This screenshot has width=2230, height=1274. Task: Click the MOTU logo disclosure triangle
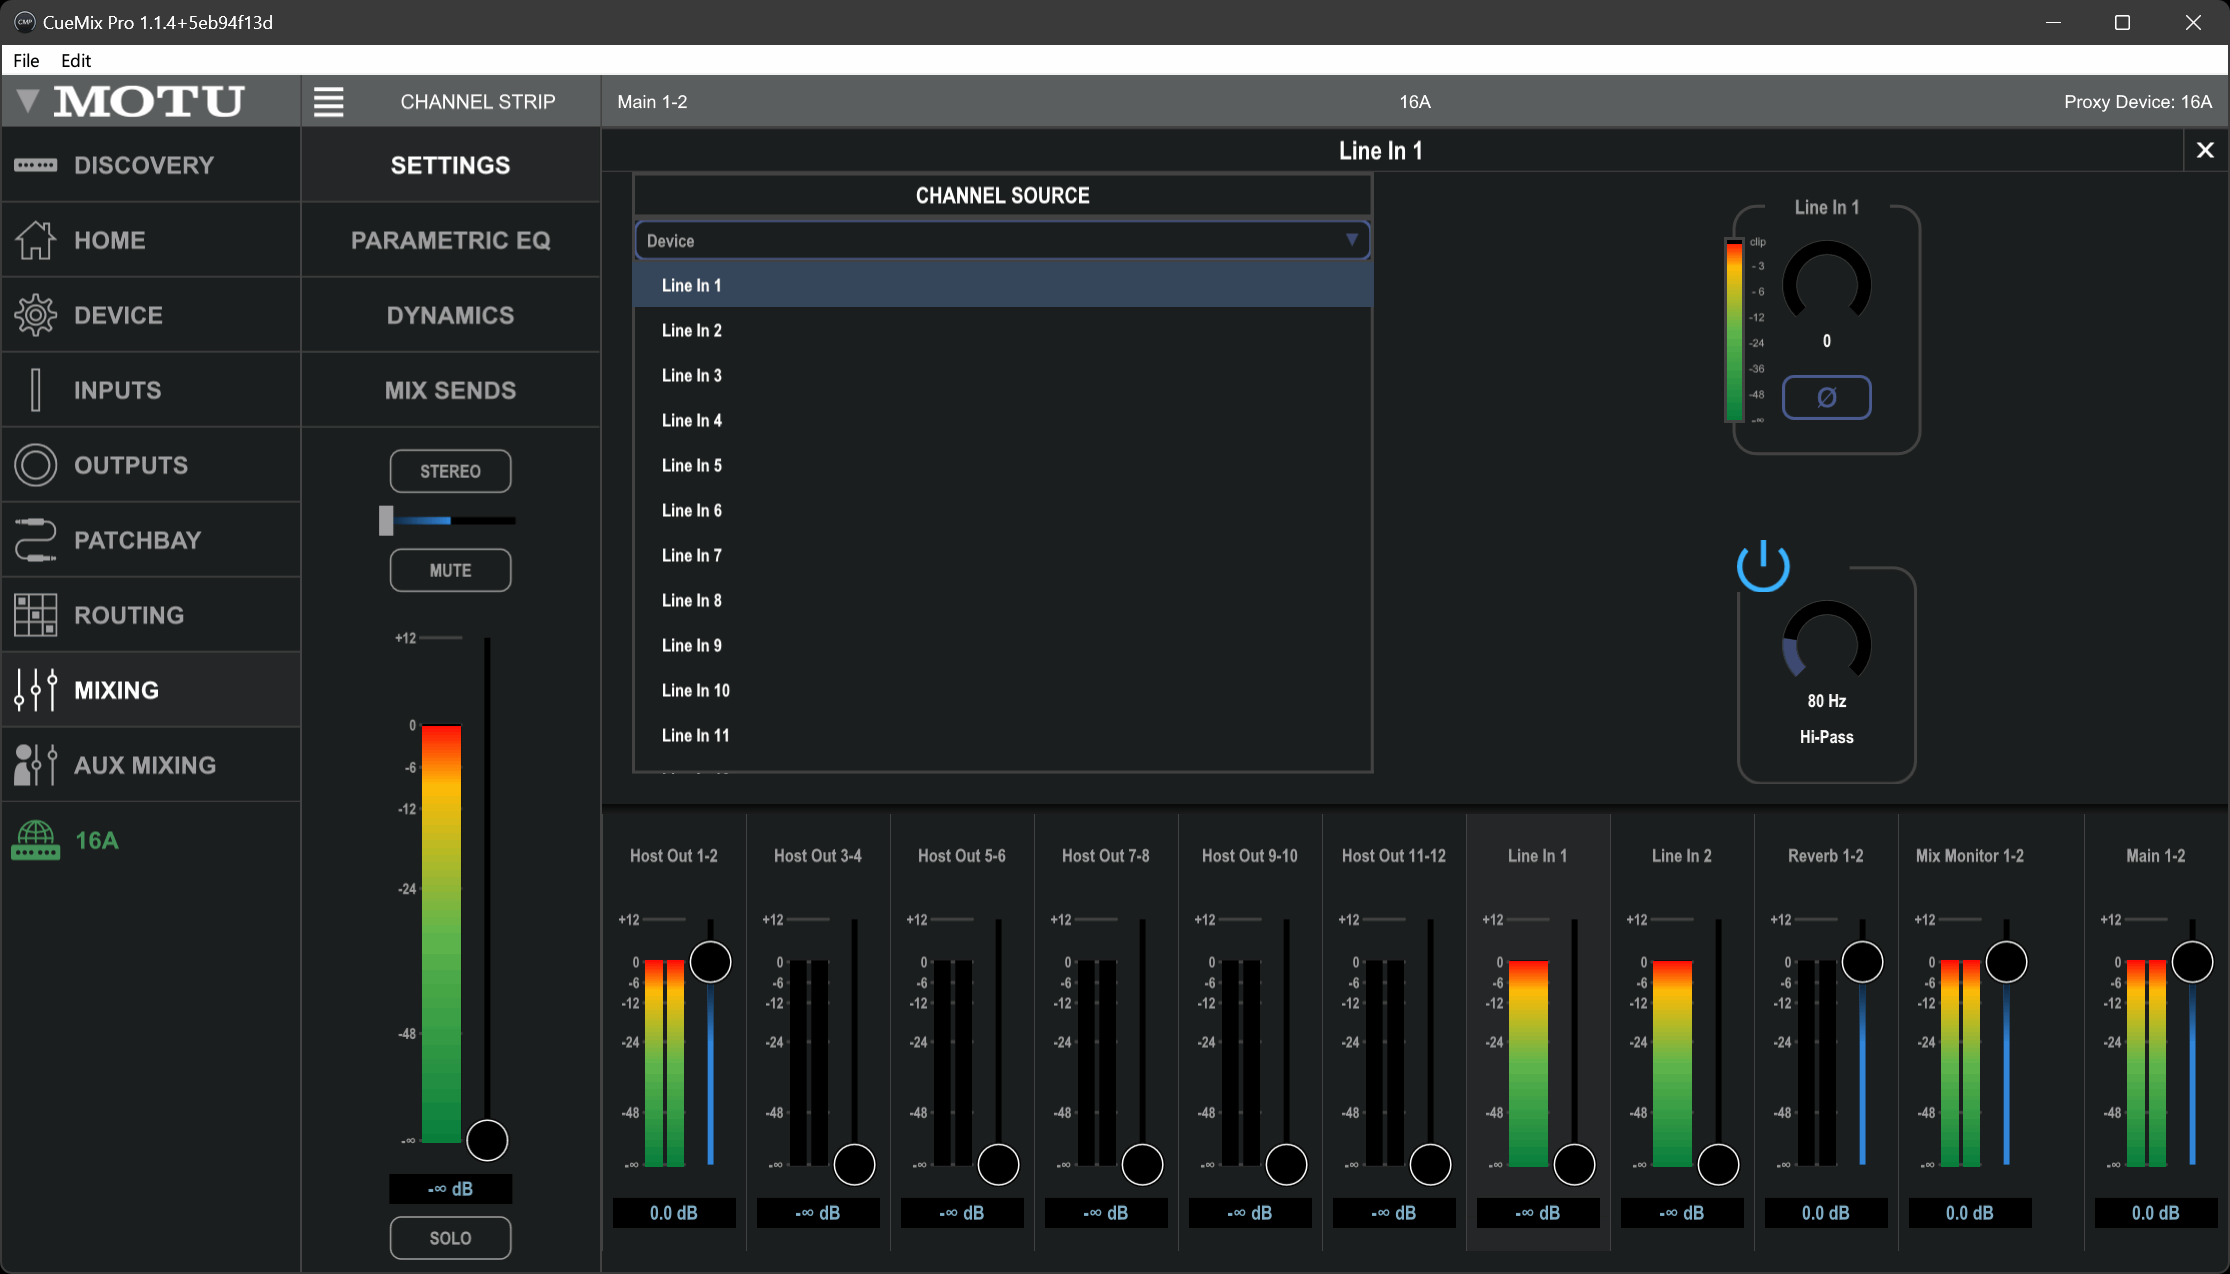coord(28,100)
